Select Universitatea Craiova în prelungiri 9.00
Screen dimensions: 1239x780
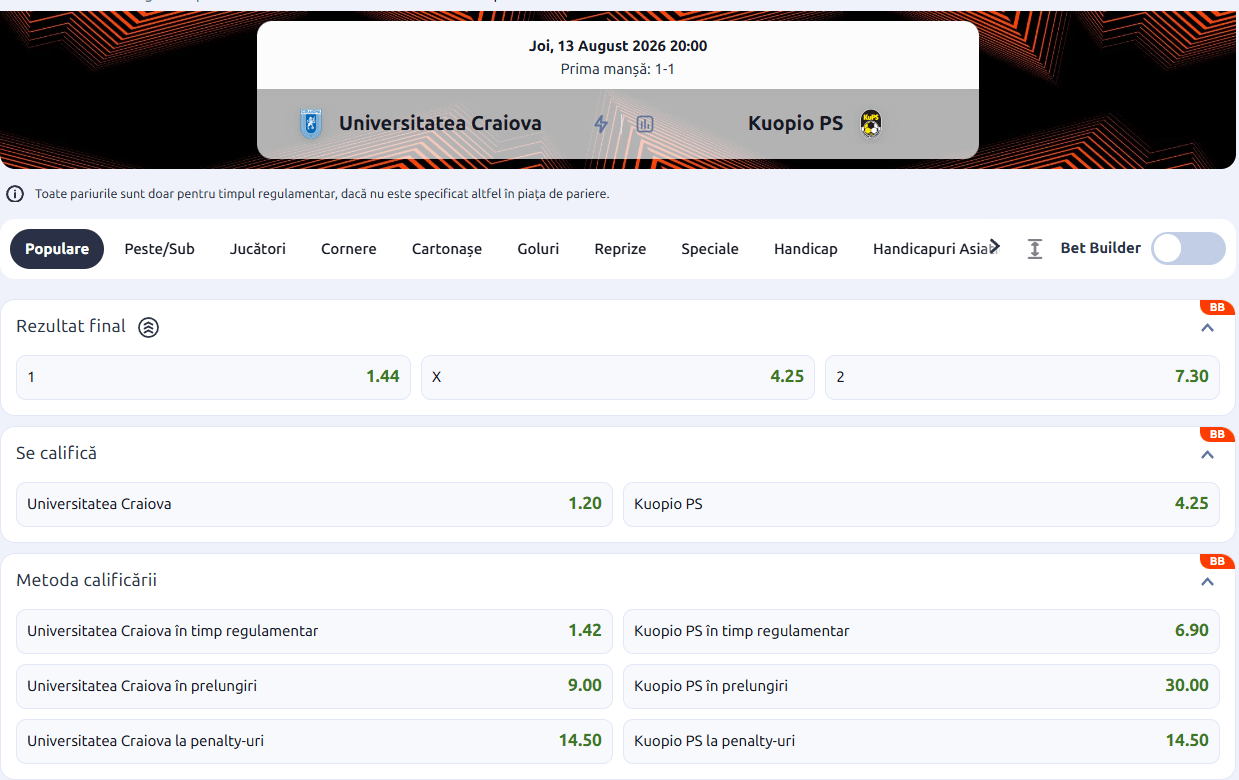pos(314,686)
